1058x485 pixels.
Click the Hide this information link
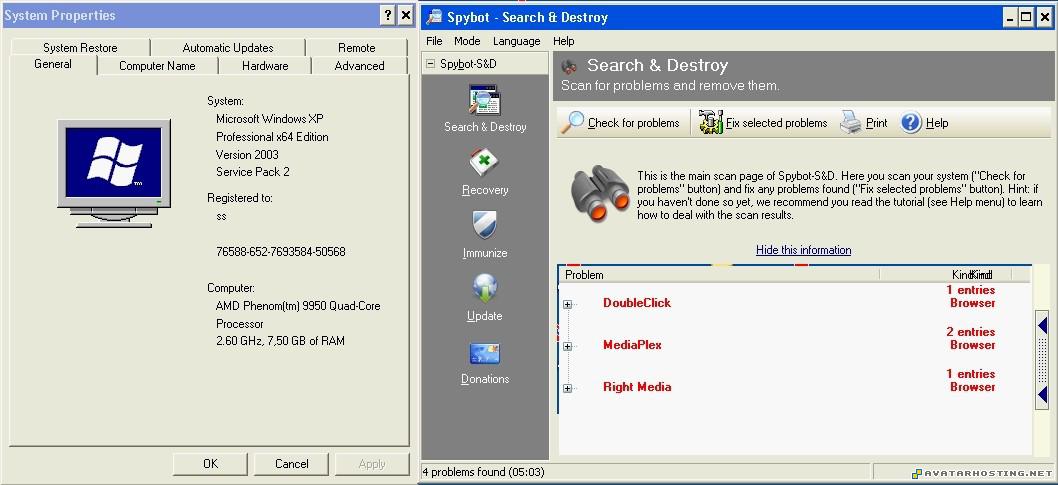(804, 250)
